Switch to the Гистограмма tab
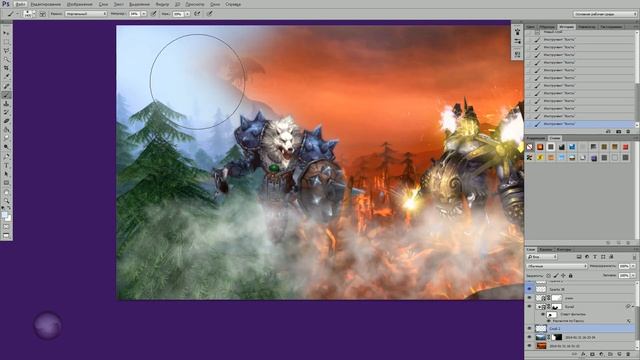Viewport: 640px width, 360px height. pos(611,27)
